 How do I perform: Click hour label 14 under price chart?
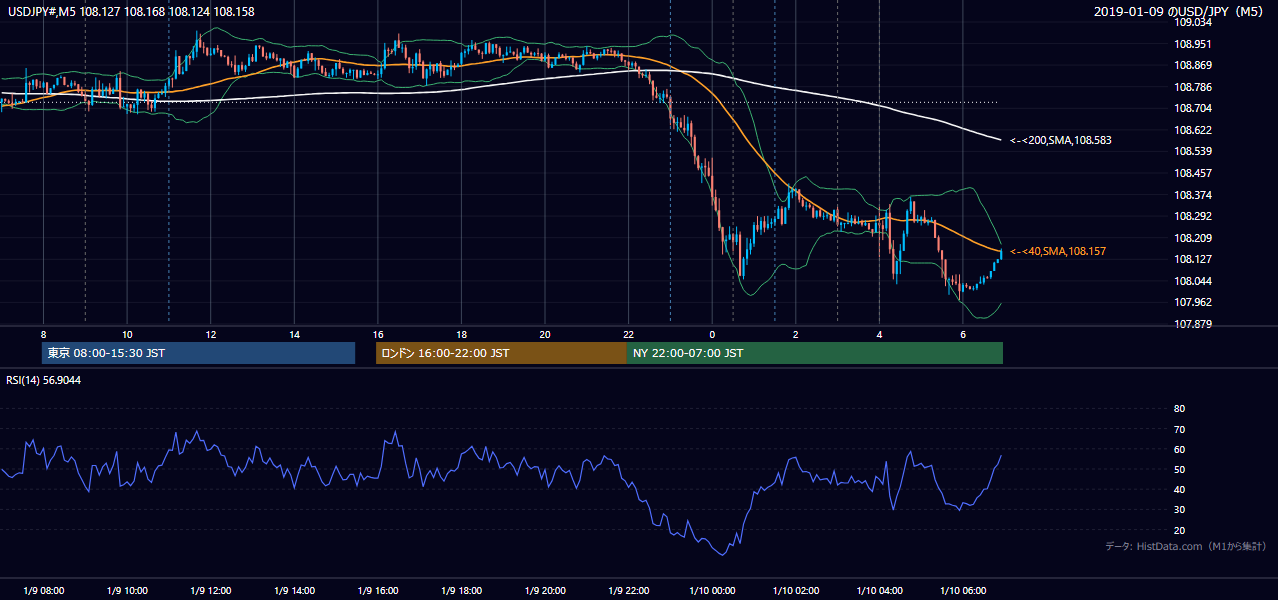point(294,334)
